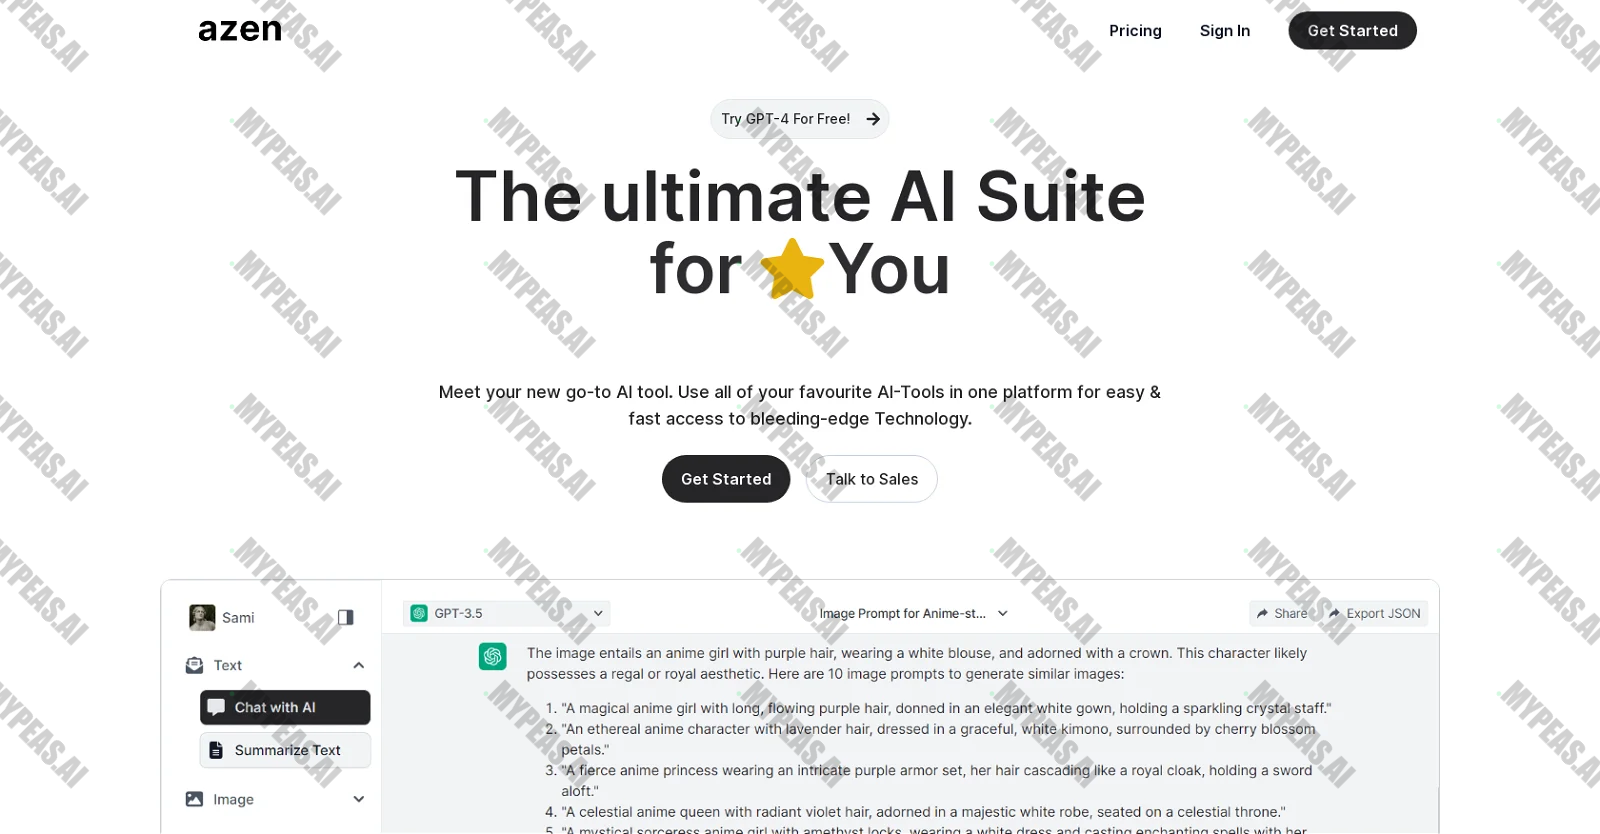Click Talk to Sales
The image size is (1600, 834).
point(872,479)
